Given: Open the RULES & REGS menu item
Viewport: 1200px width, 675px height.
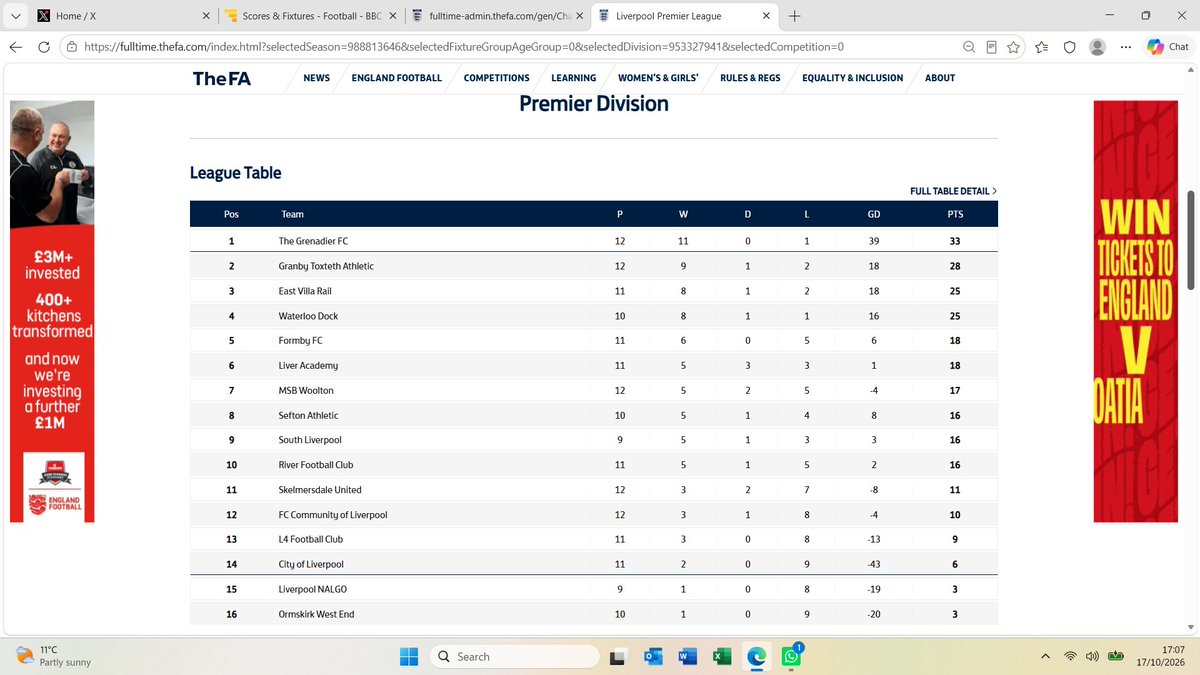Looking at the screenshot, I should point(750,78).
